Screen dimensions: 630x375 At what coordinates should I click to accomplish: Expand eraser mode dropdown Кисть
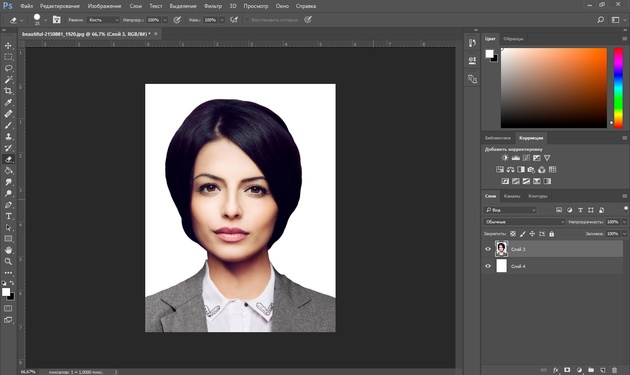point(103,20)
